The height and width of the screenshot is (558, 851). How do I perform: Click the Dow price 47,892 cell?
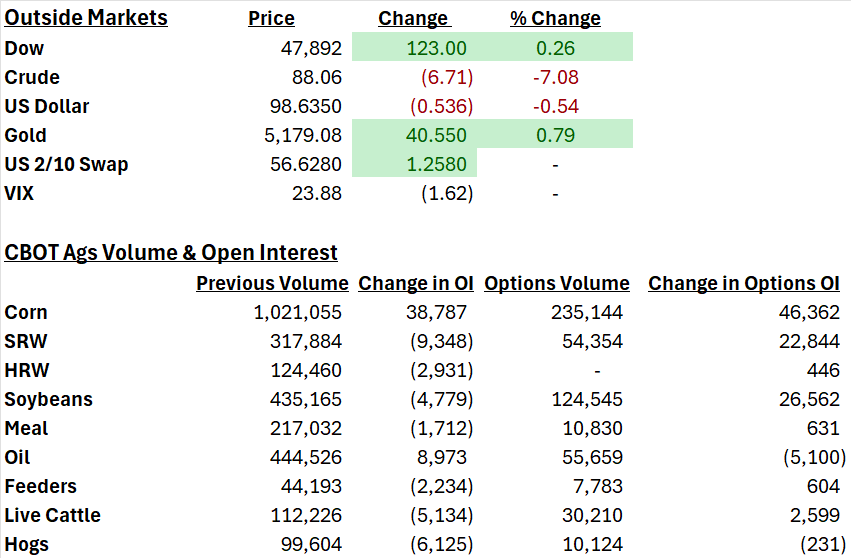[x=311, y=48]
